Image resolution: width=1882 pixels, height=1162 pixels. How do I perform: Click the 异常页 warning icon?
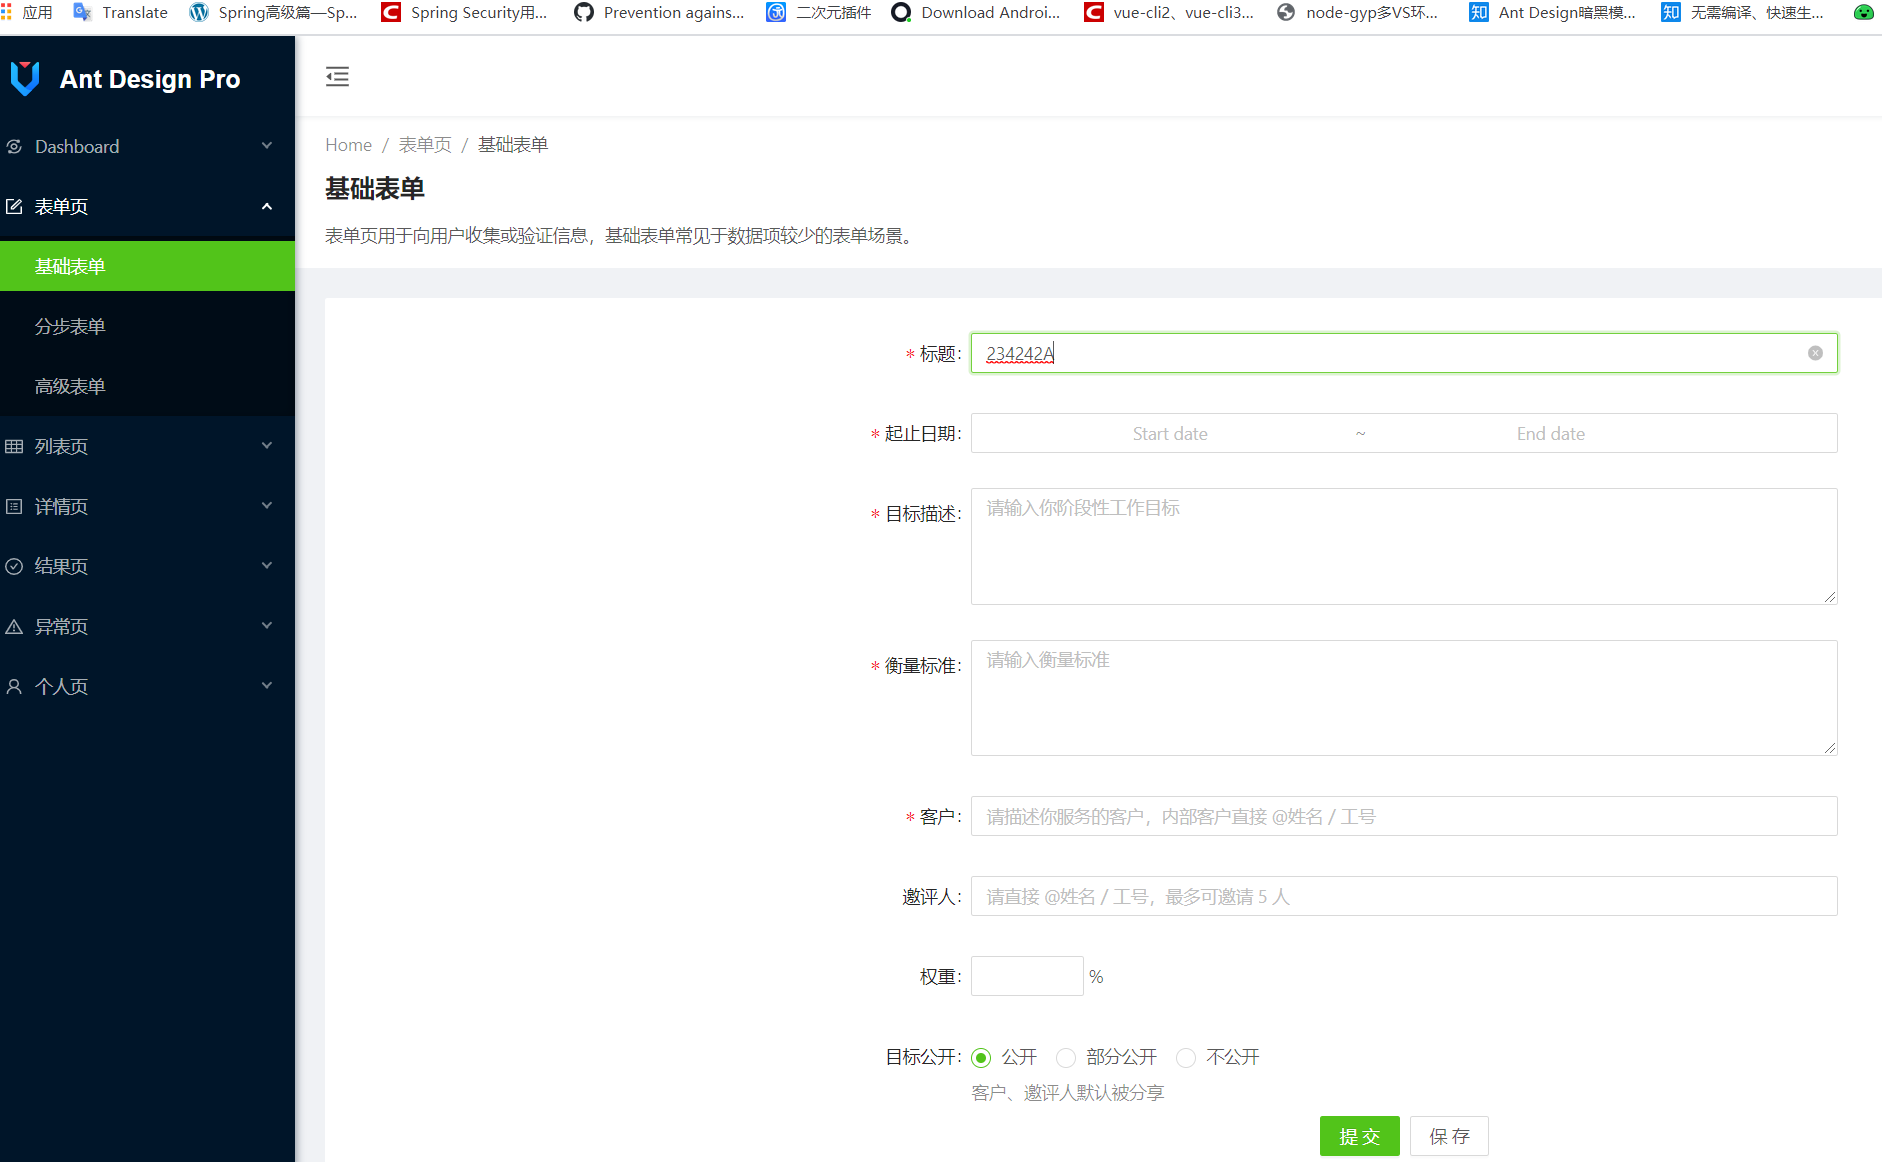point(14,626)
